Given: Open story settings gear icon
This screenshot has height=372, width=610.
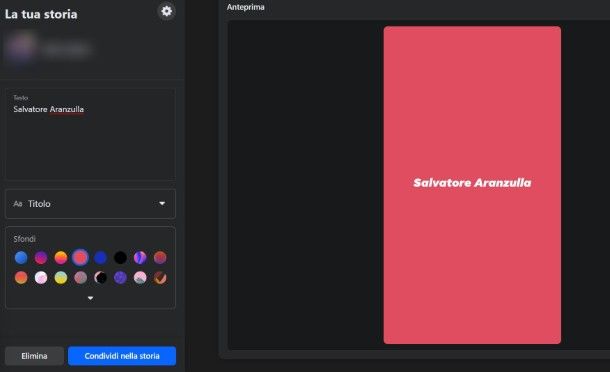Looking at the screenshot, I should 167,11.
